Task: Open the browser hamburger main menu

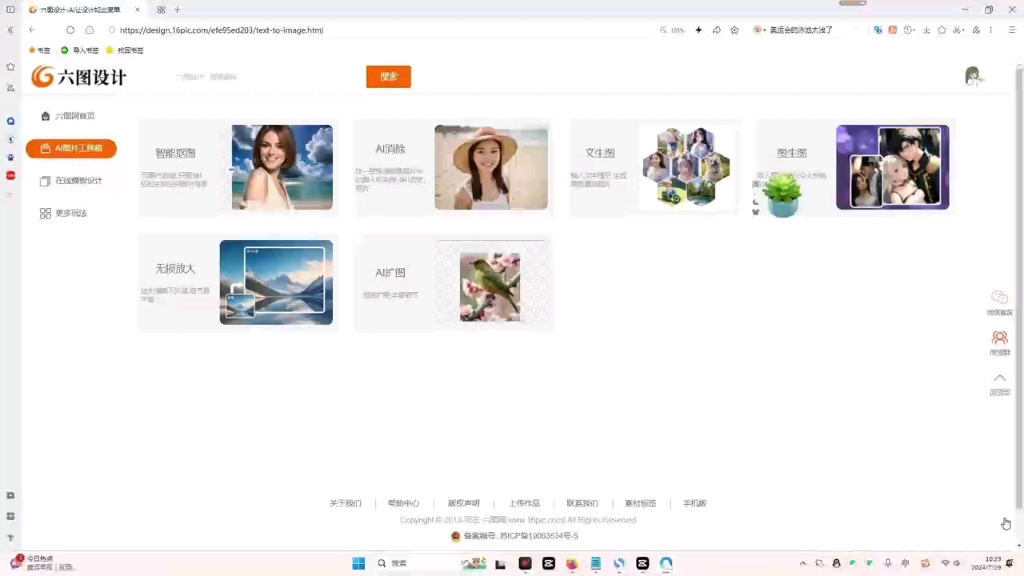Action: [1012, 30]
